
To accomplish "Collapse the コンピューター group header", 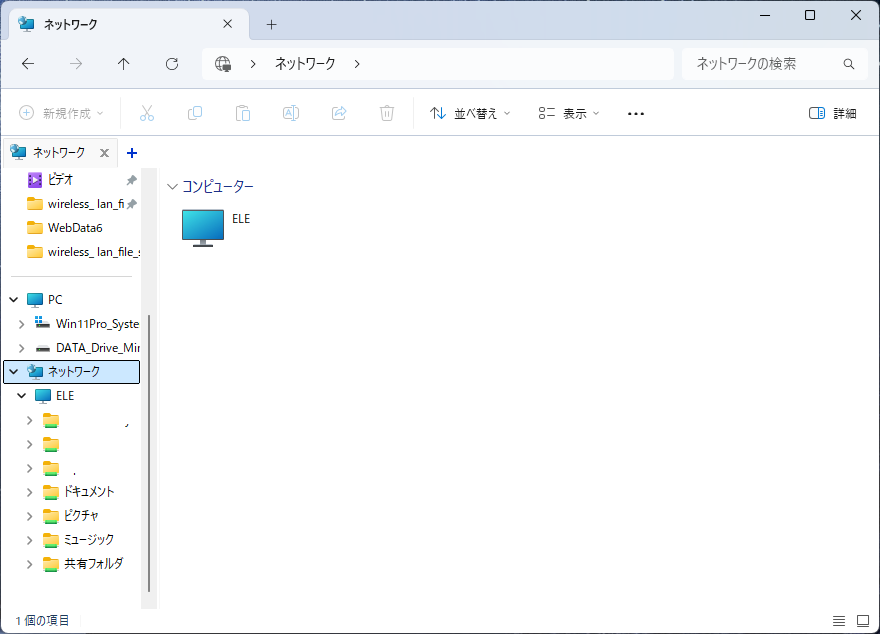I will [173, 187].
